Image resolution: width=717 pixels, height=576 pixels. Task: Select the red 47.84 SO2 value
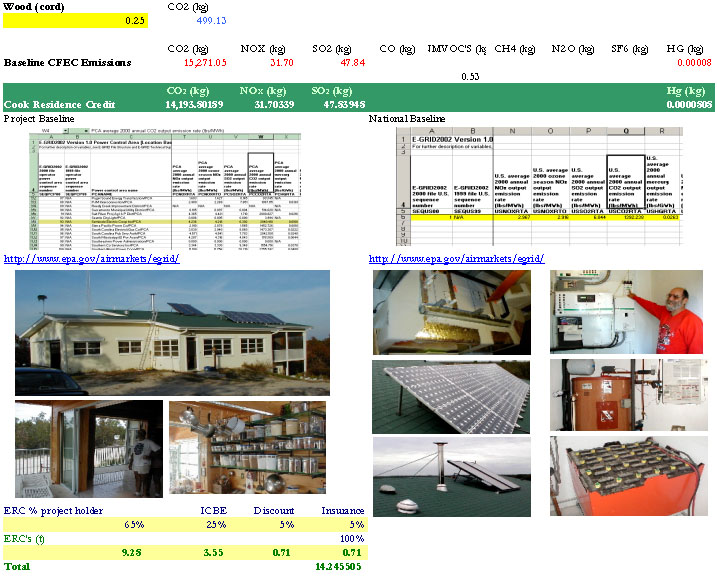[353, 63]
